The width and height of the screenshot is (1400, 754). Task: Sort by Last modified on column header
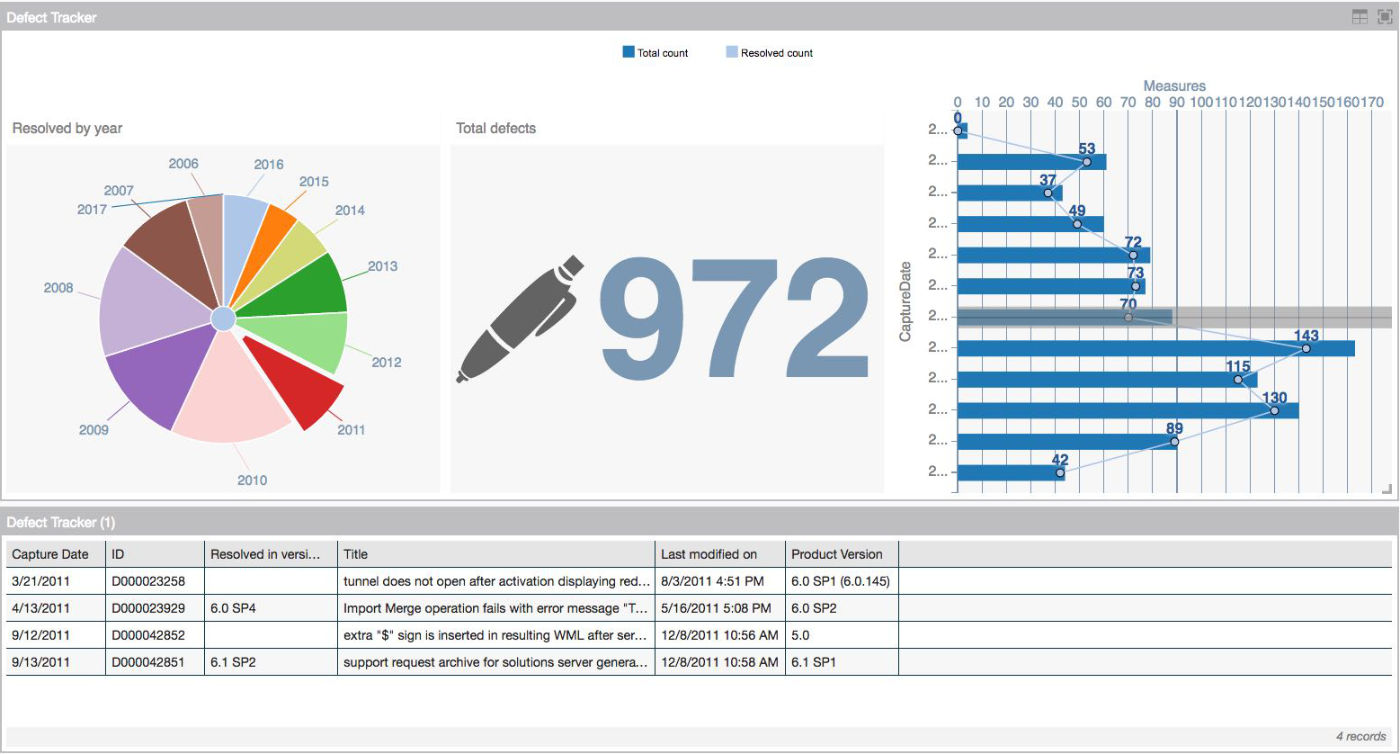tap(708, 554)
